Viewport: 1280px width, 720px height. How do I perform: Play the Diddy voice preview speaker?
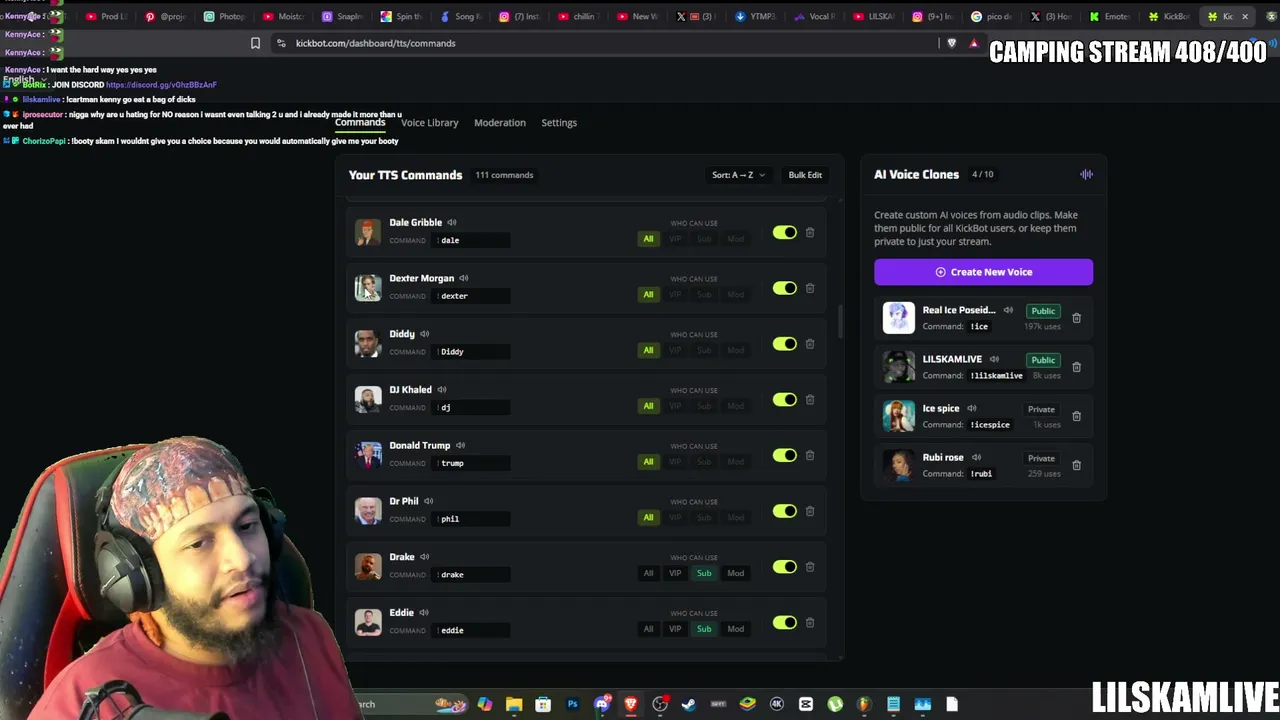click(425, 334)
